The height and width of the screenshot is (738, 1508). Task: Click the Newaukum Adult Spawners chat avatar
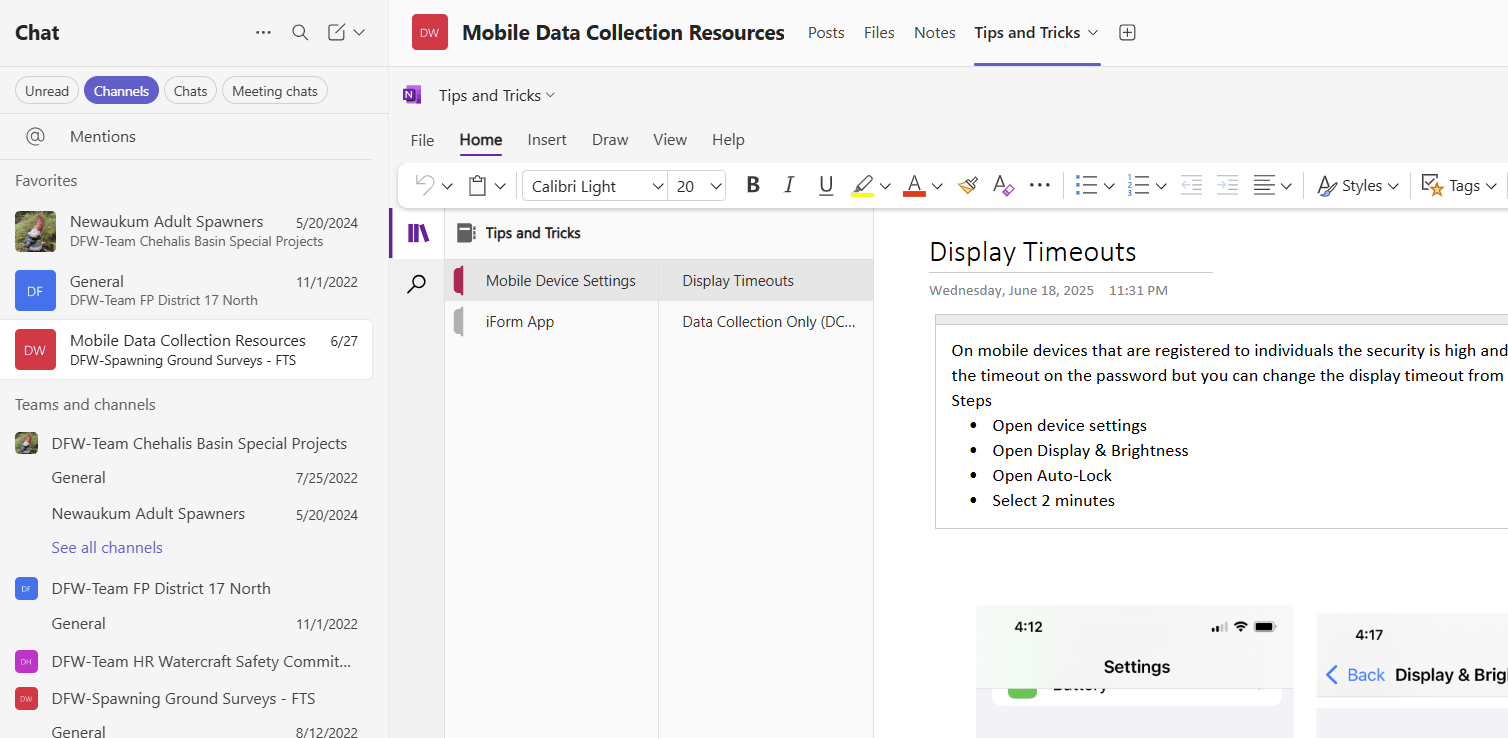point(35,231)
